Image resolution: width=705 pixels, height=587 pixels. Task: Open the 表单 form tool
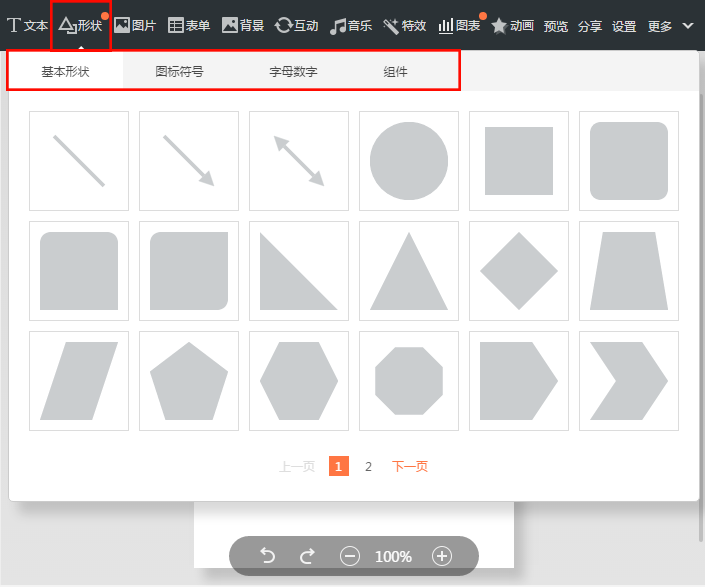click(x=189, y=26)
